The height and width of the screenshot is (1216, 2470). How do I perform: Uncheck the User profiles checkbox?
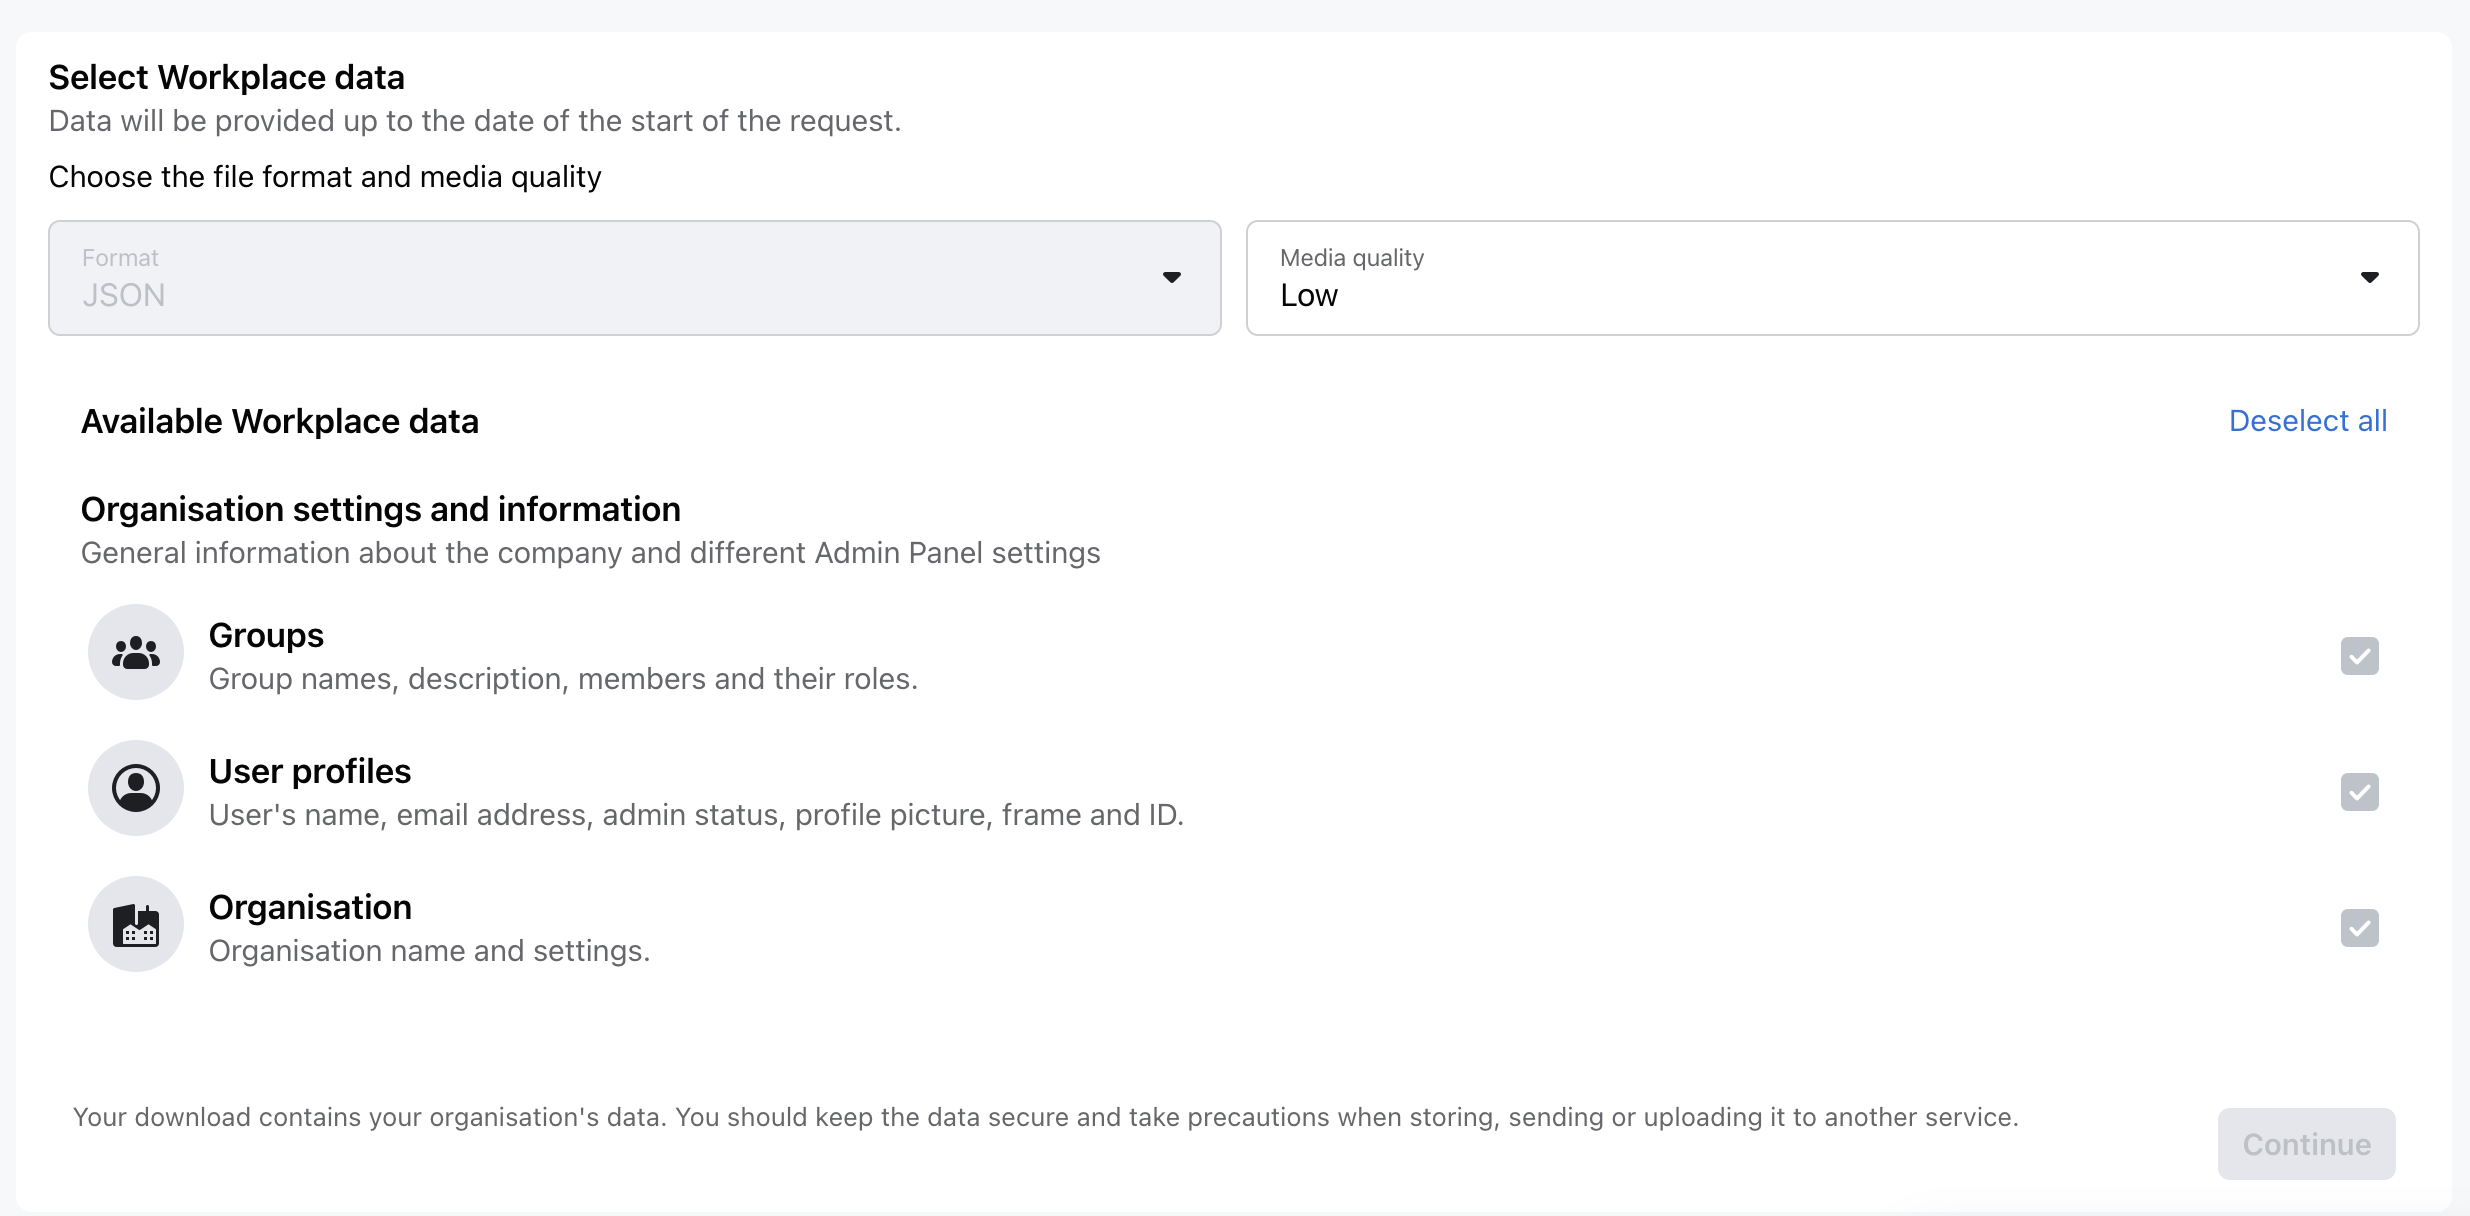[2359, 793]
